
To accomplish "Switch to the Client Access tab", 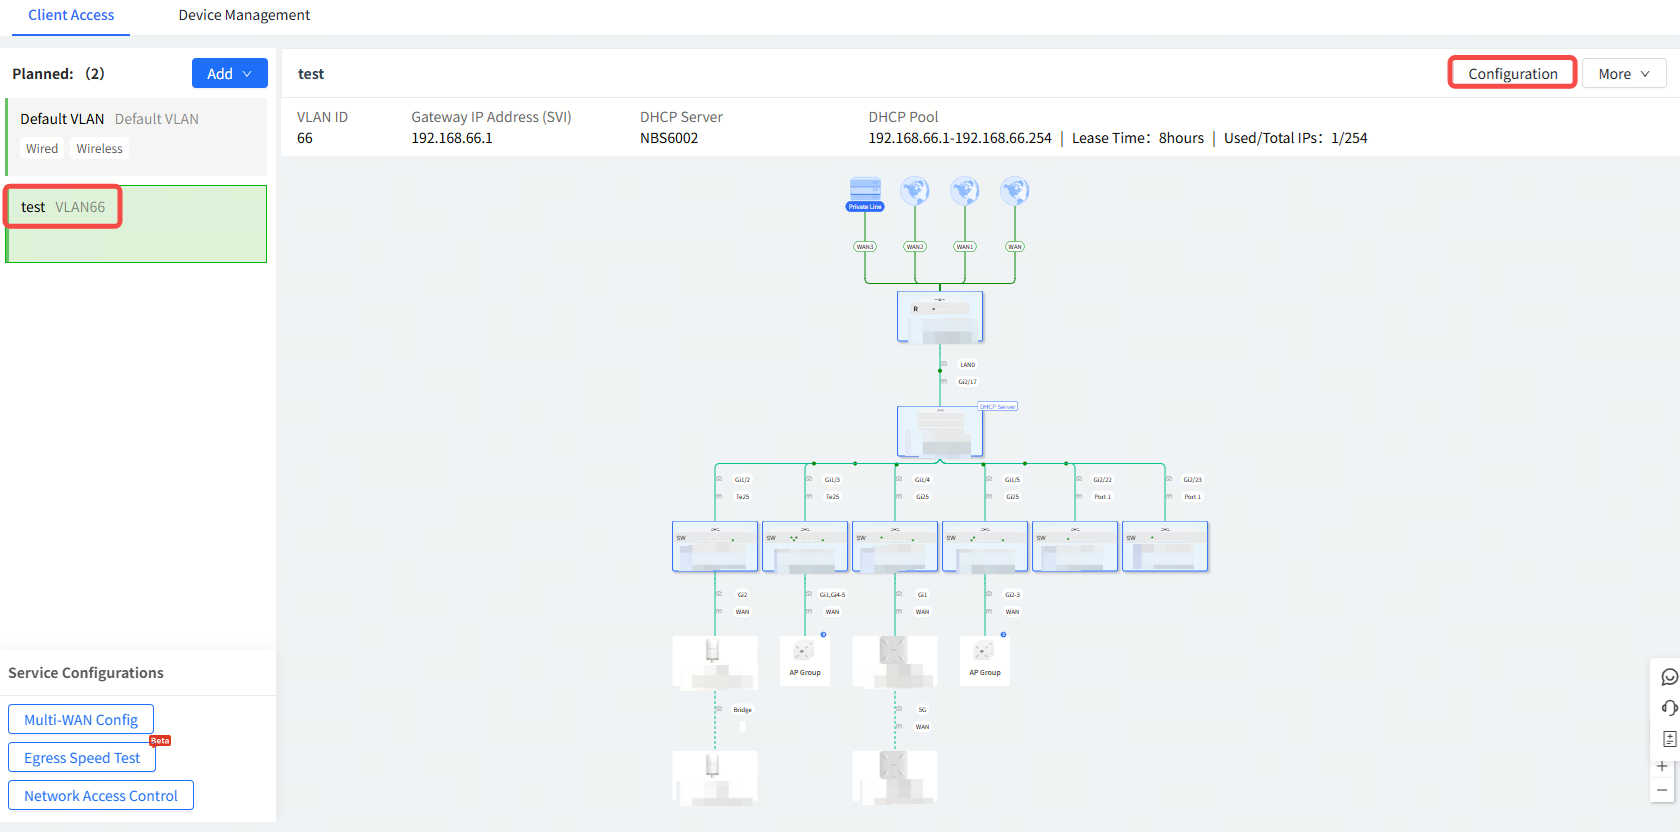I will [71, 15].
